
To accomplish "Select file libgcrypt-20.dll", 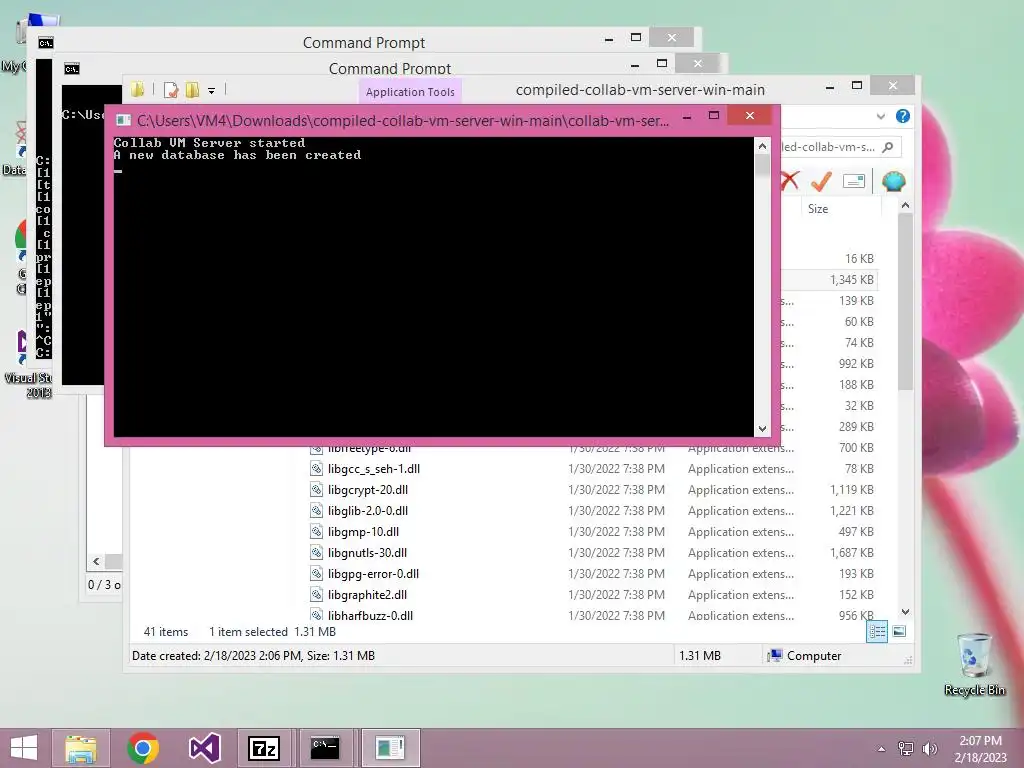I will pos(368,490).
